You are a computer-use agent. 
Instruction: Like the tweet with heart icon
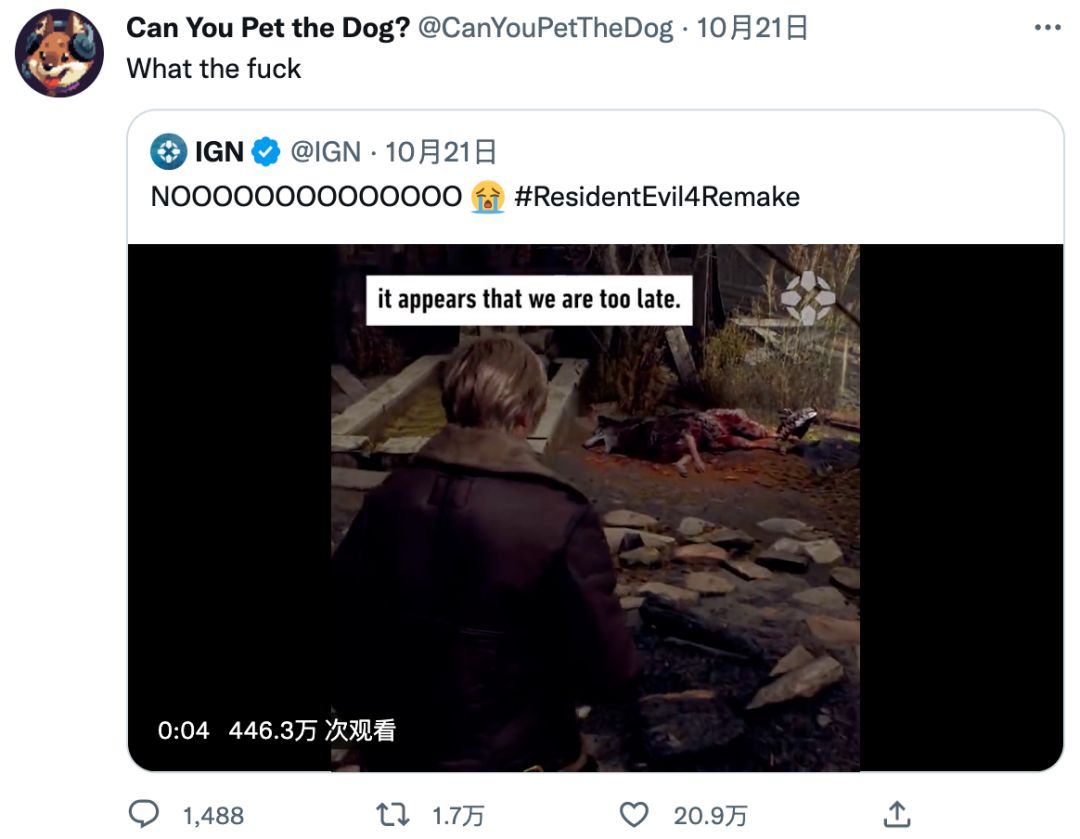(x=634, y=814)
